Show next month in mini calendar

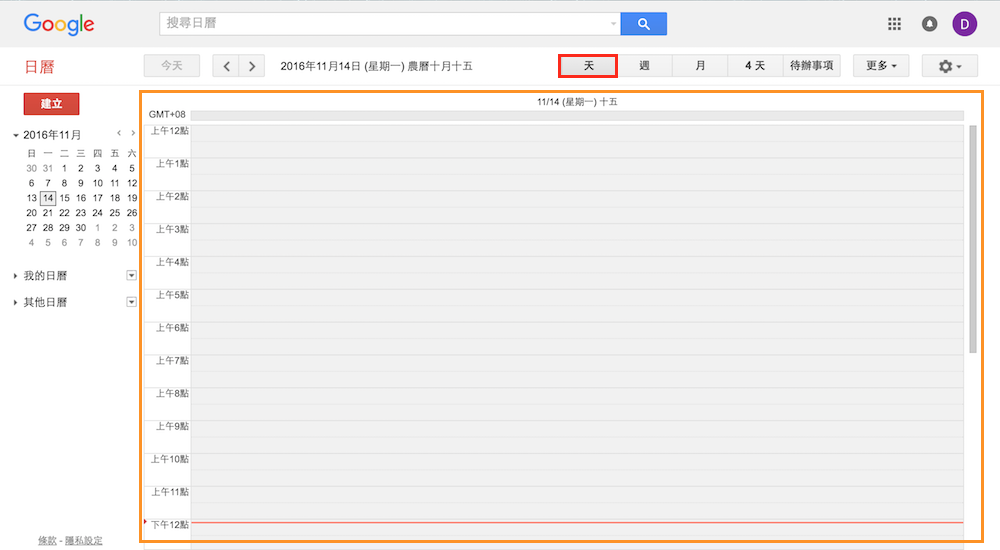(x=133, y=133)
